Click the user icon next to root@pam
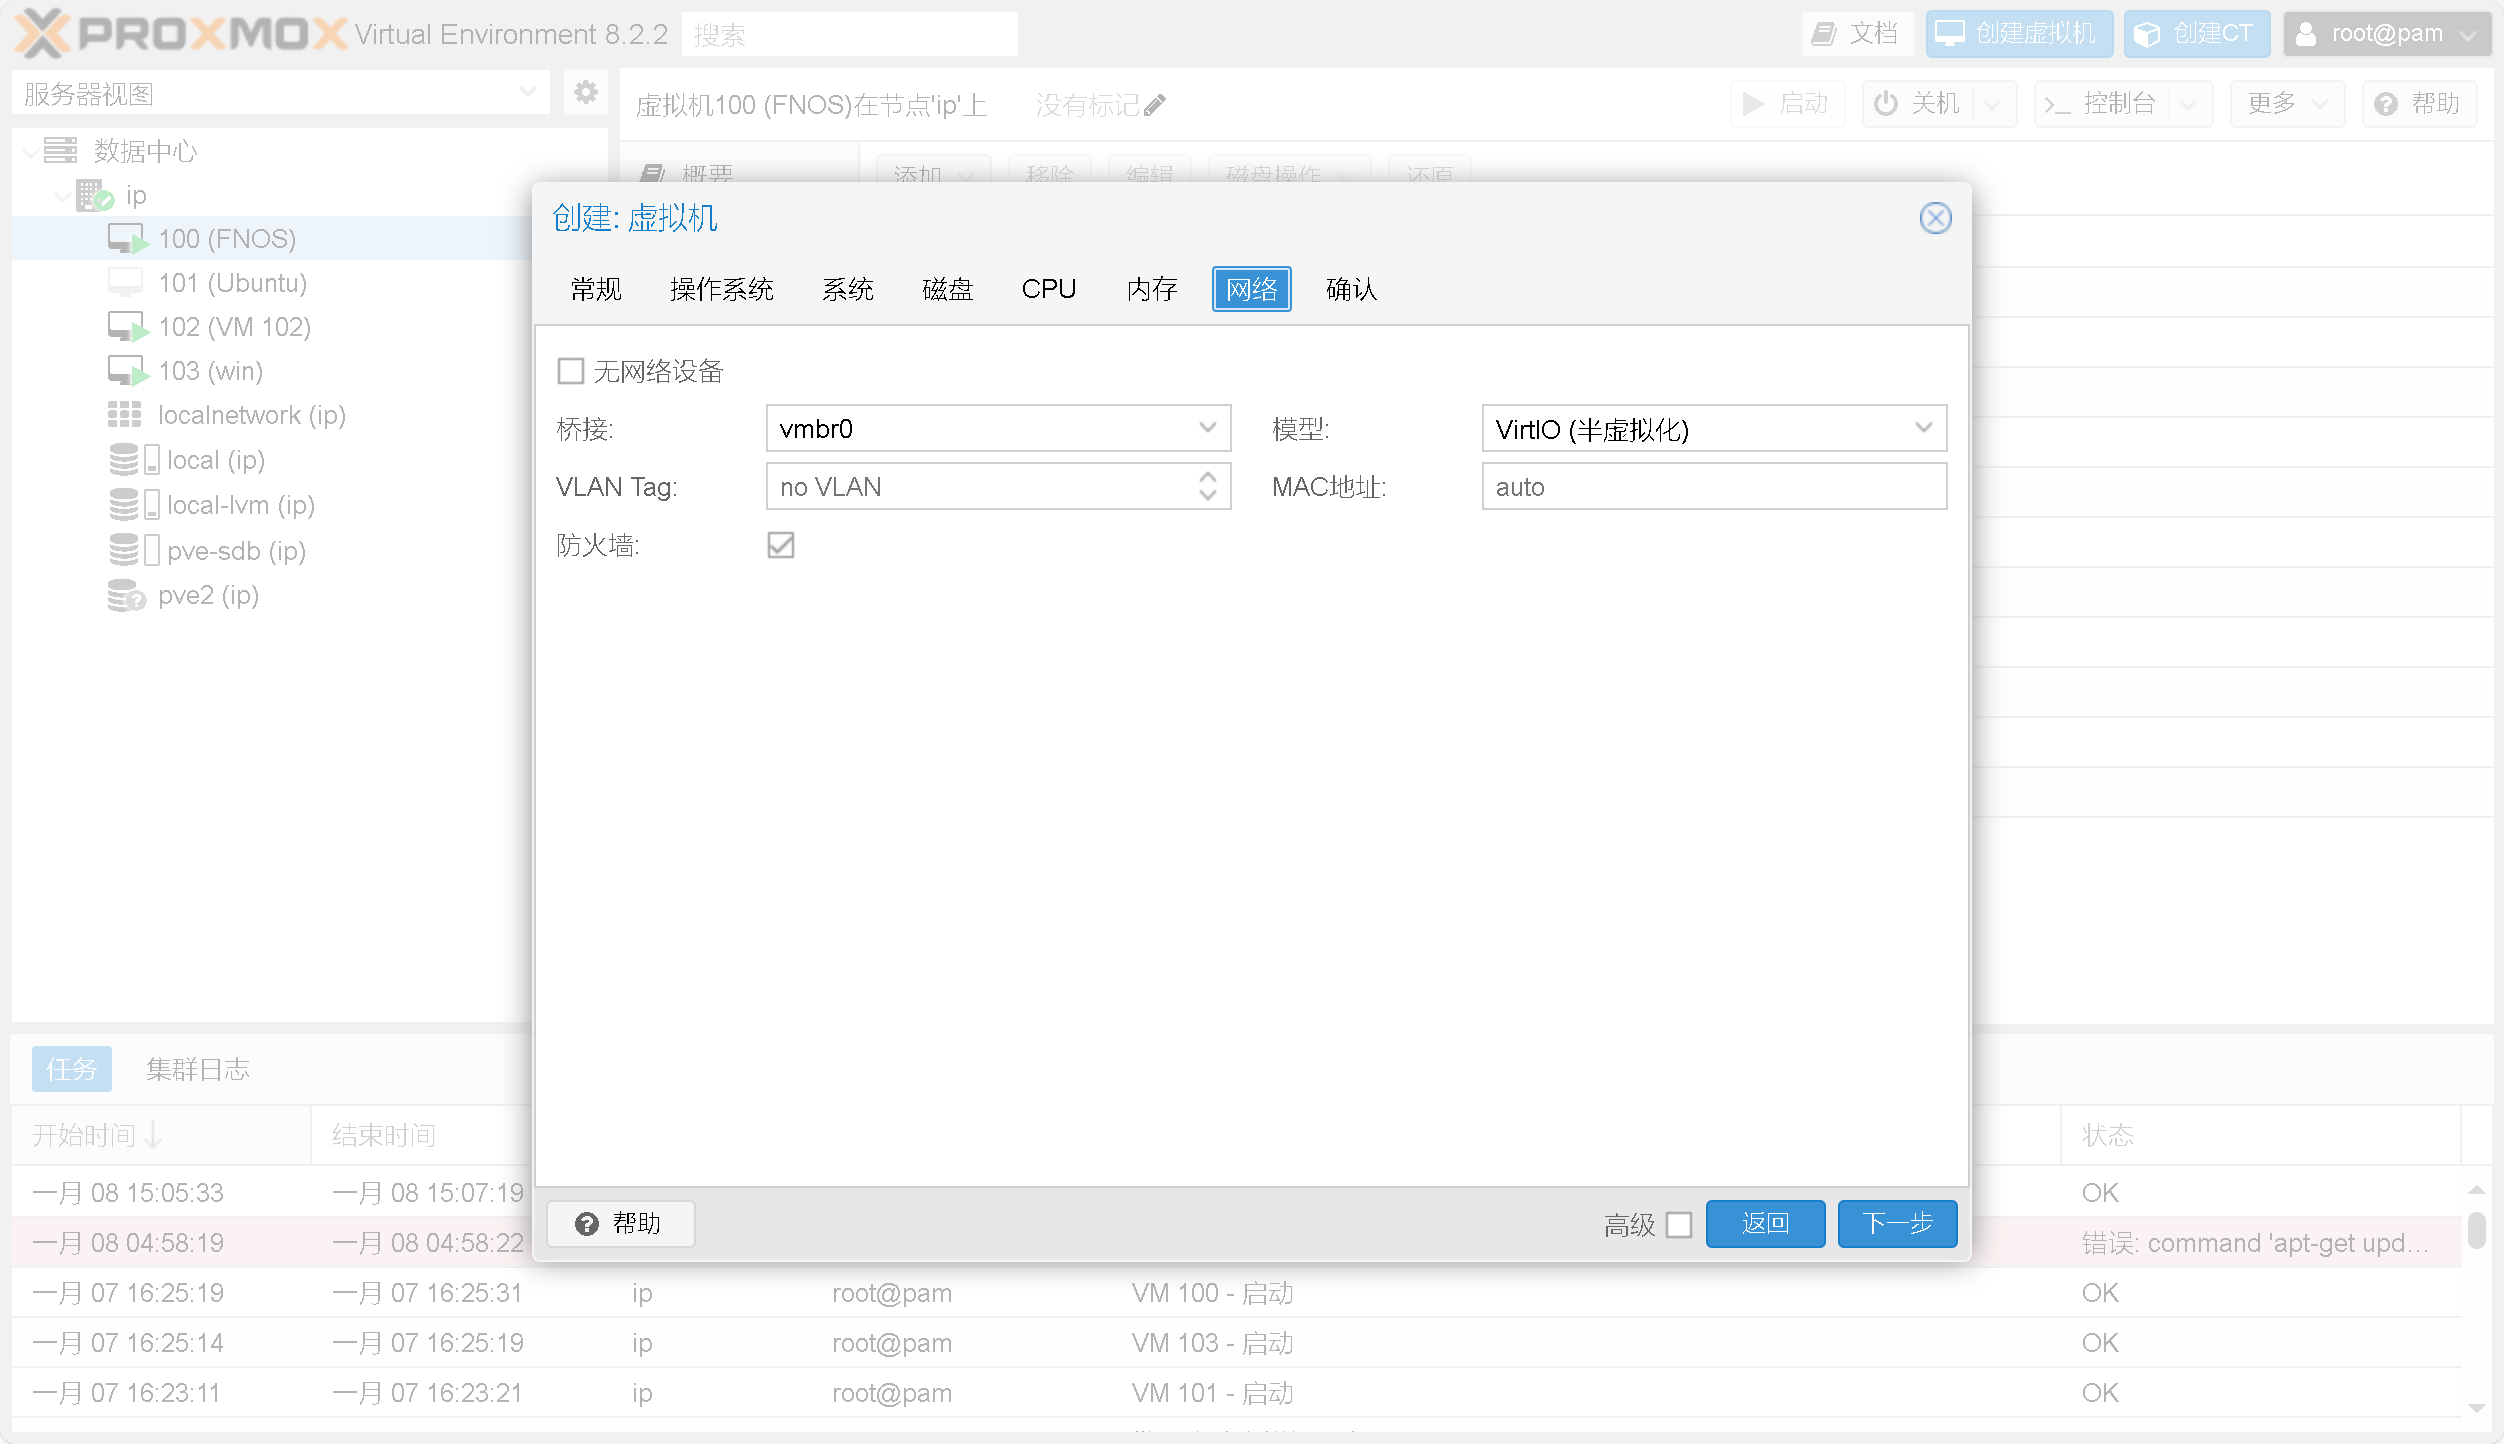 (x=2306, y=34)
